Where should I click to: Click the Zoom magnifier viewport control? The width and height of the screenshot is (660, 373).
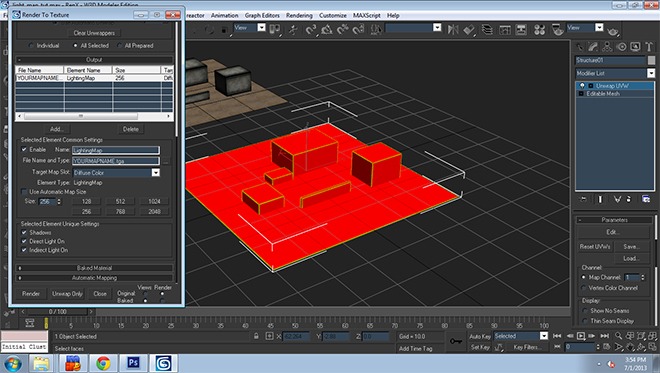(618, 336)
